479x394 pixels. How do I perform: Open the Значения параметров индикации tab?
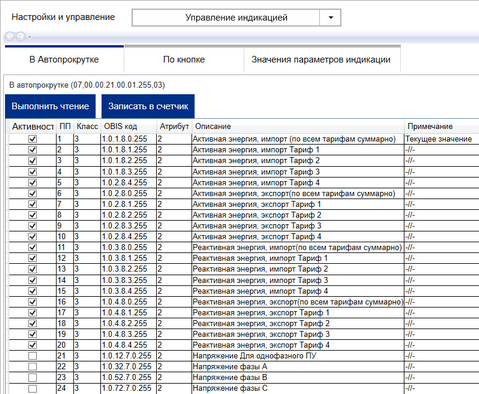point(321,59)
